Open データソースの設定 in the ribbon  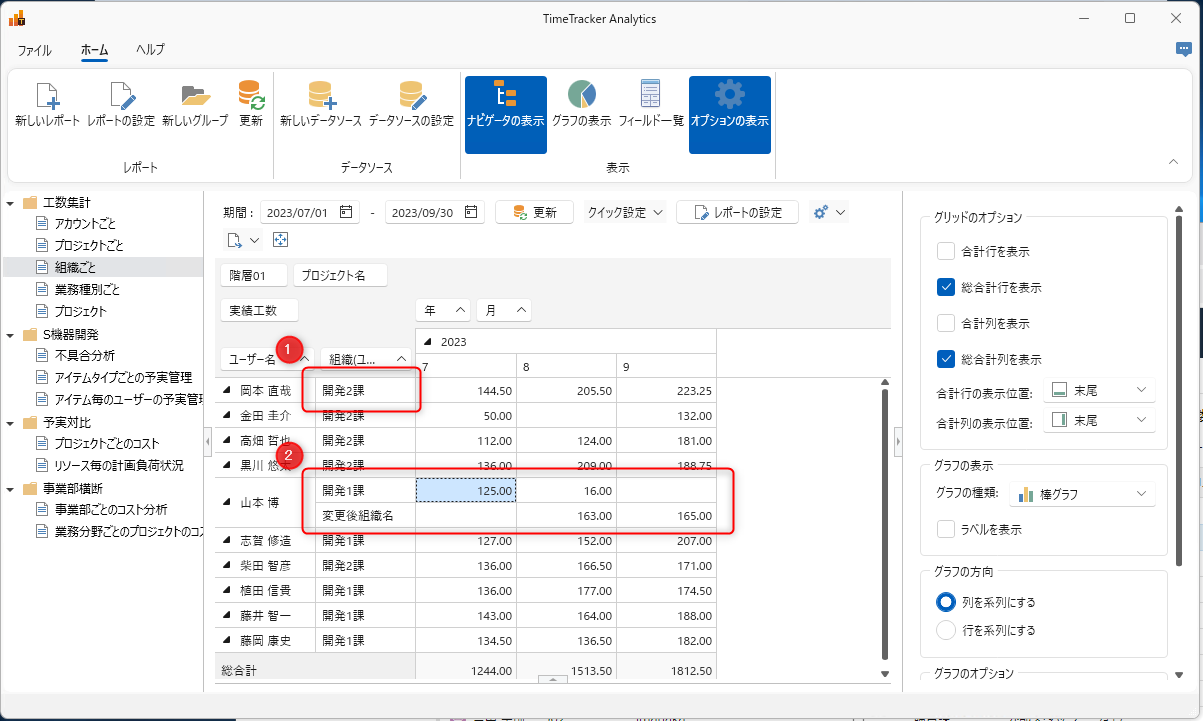(411, 96)
